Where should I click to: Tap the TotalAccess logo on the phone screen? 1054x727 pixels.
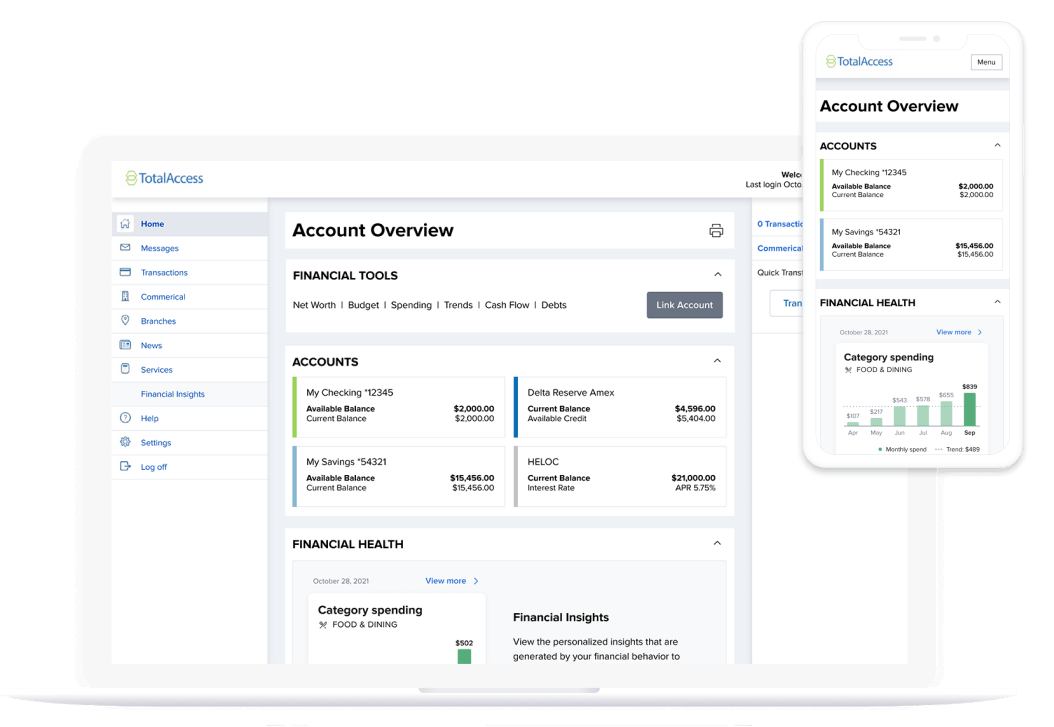[x=859, y=61]
